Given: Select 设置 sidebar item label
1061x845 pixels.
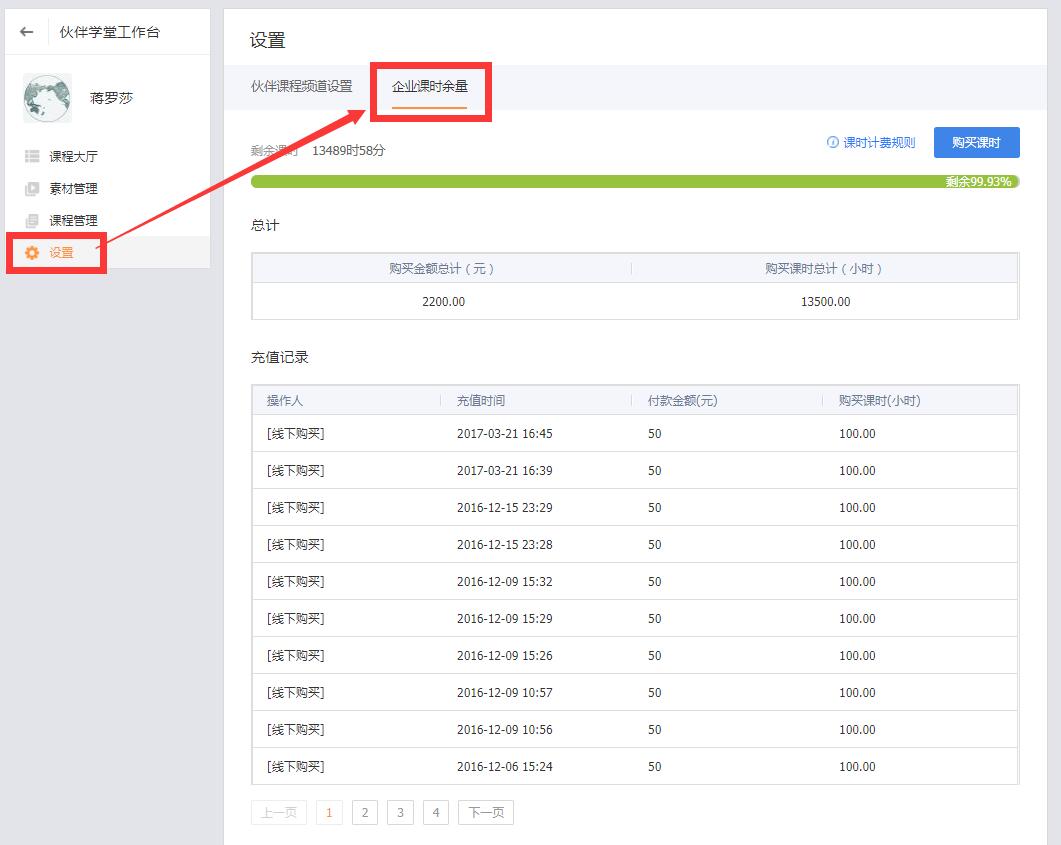Looking at the screenshot, I should coord(61,253).
